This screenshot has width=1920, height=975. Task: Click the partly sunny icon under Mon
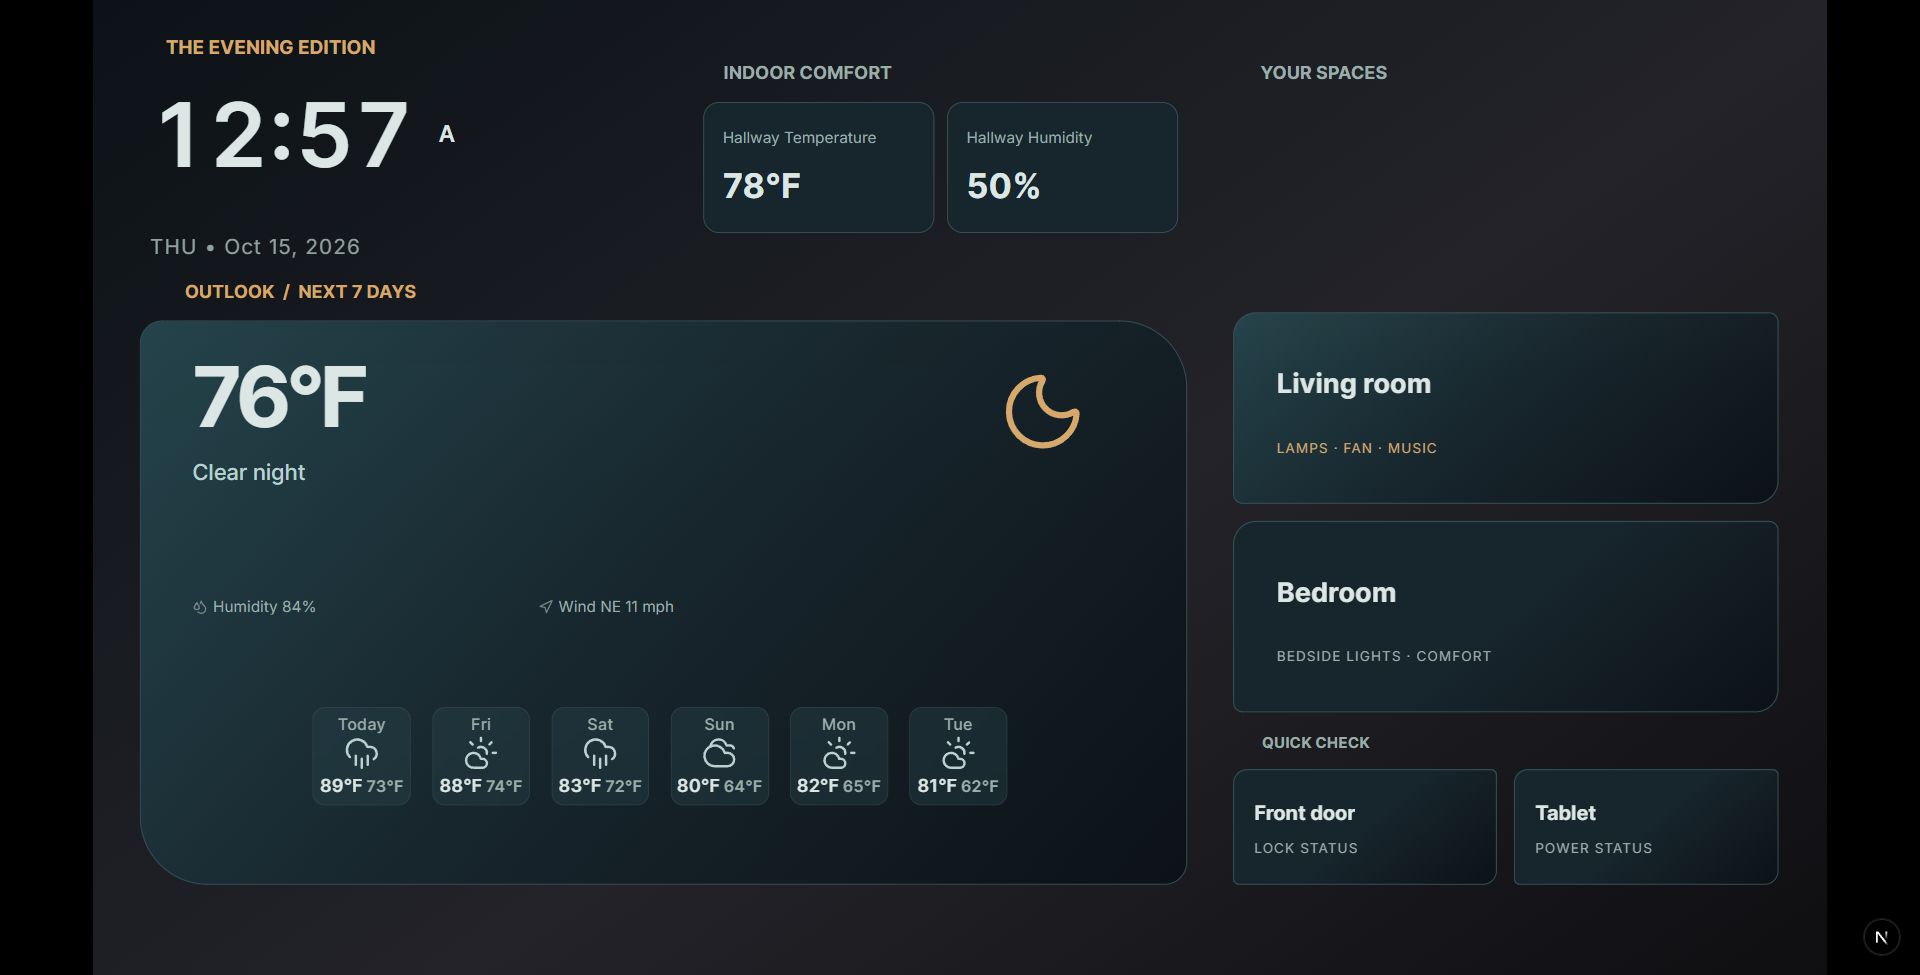(x=839, y=754)
